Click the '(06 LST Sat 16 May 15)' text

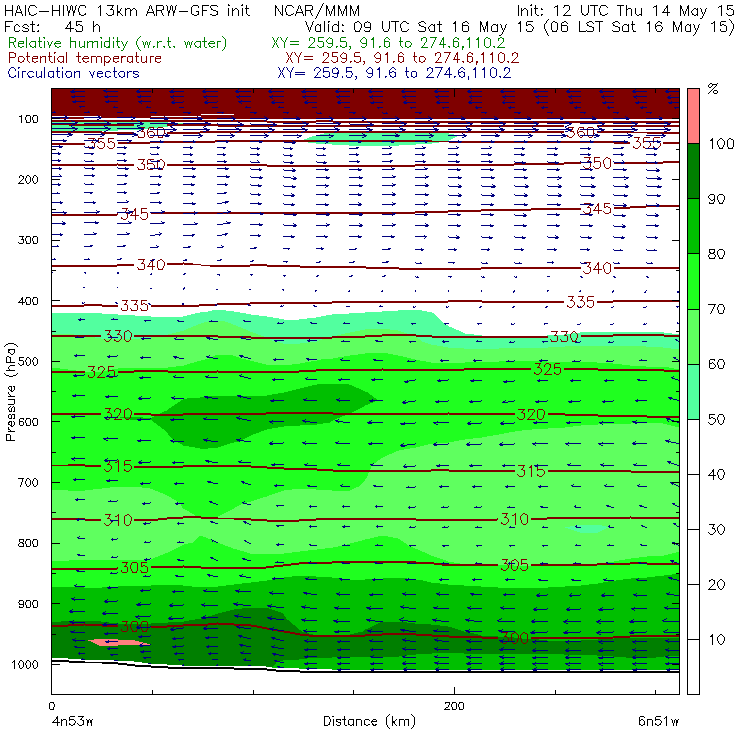[x=639, y=27]
